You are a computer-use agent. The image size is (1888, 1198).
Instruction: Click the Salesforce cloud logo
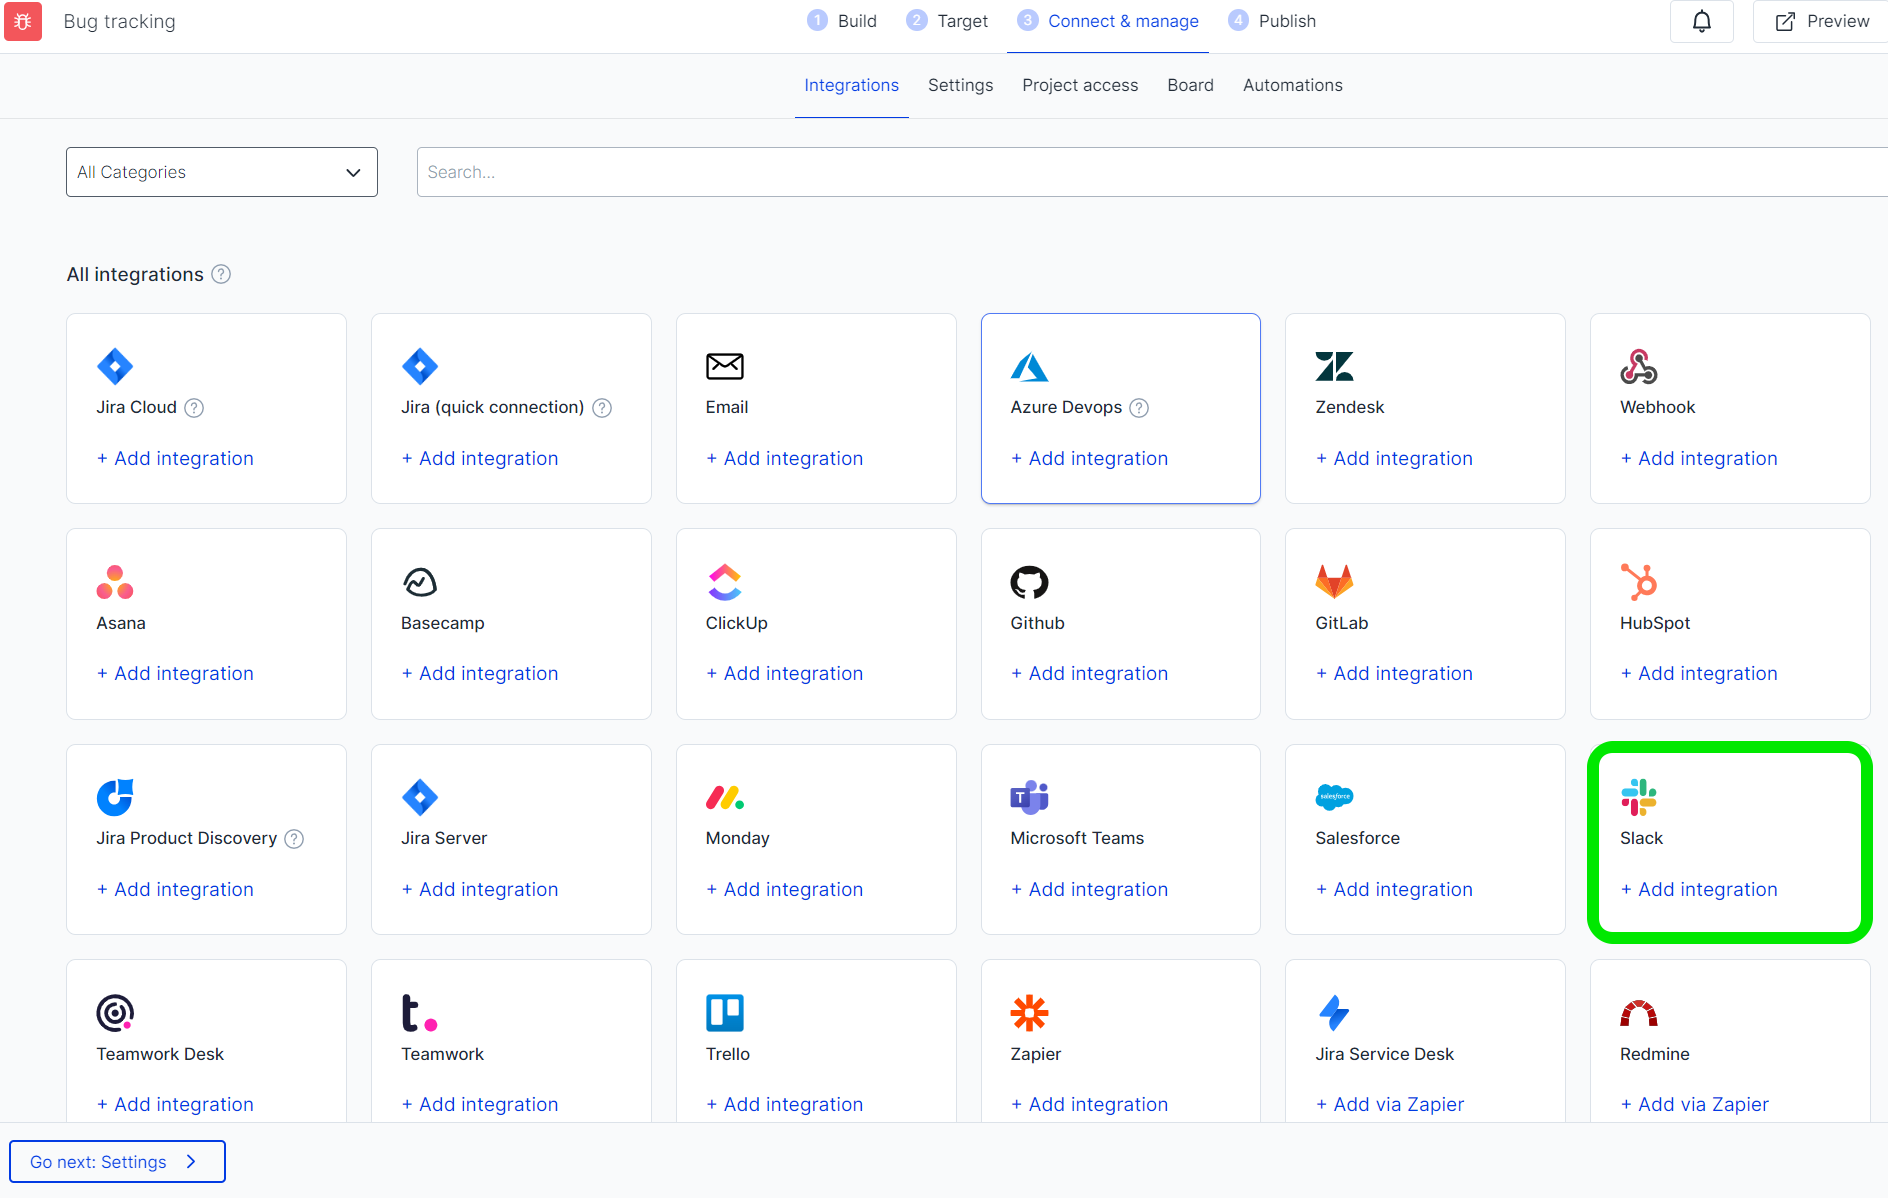pos(1334,797)
